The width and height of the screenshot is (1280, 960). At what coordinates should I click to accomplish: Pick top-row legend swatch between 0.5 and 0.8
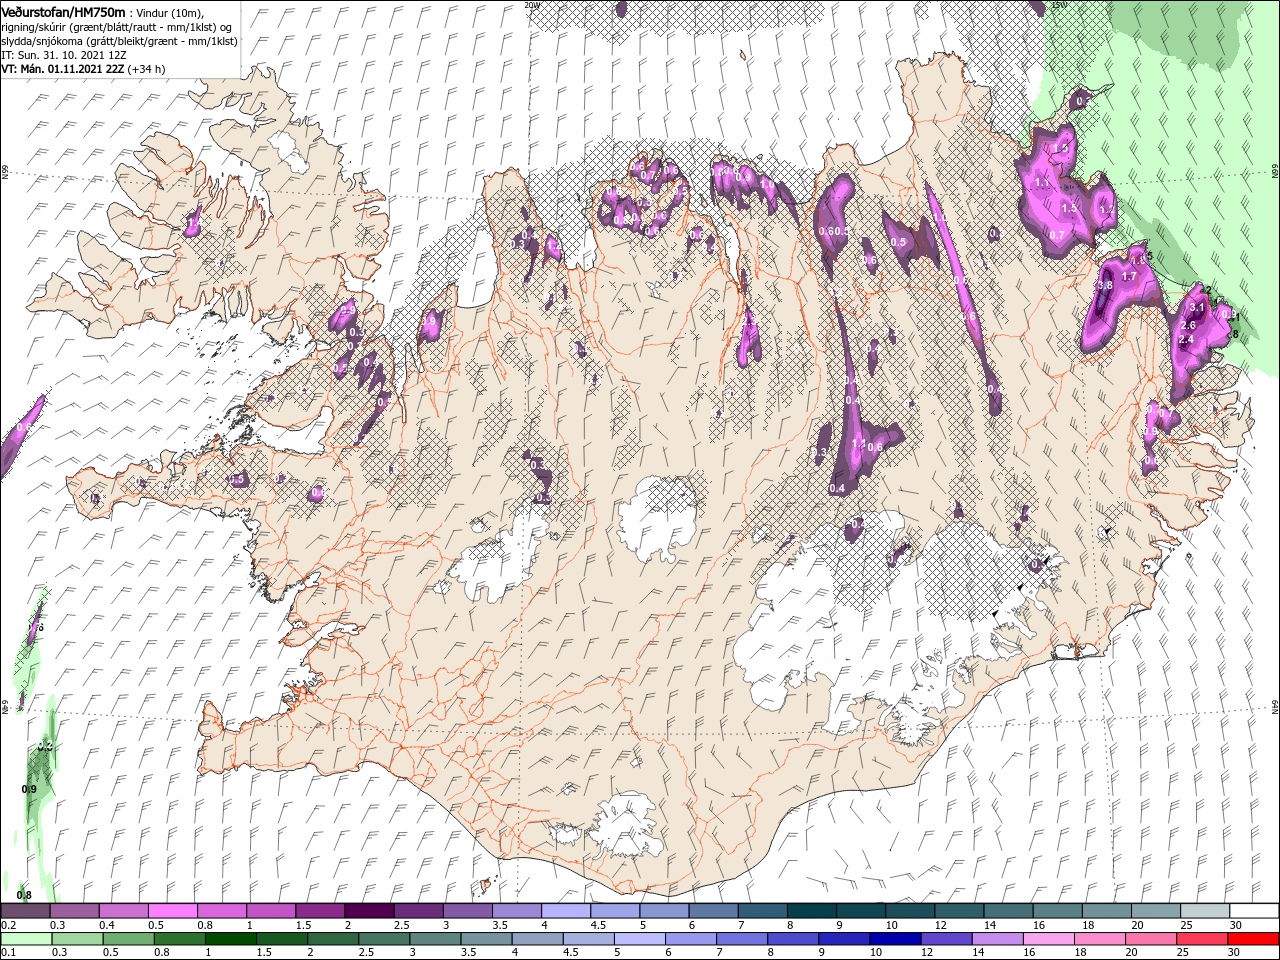tap(172, 911)
